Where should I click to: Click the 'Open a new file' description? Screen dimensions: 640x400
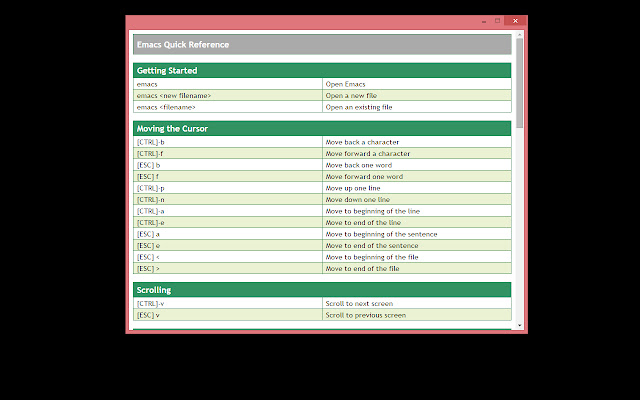[351, 96]
